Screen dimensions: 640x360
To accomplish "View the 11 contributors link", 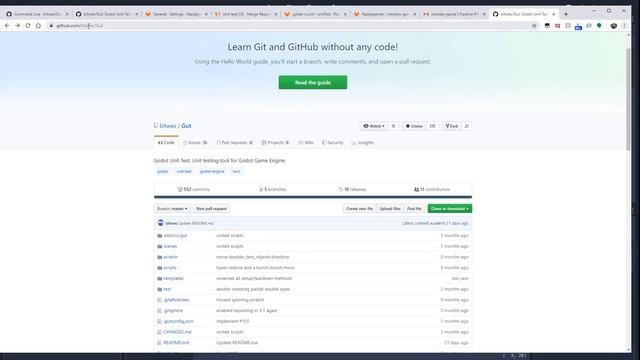I will [x=432, y=189].
